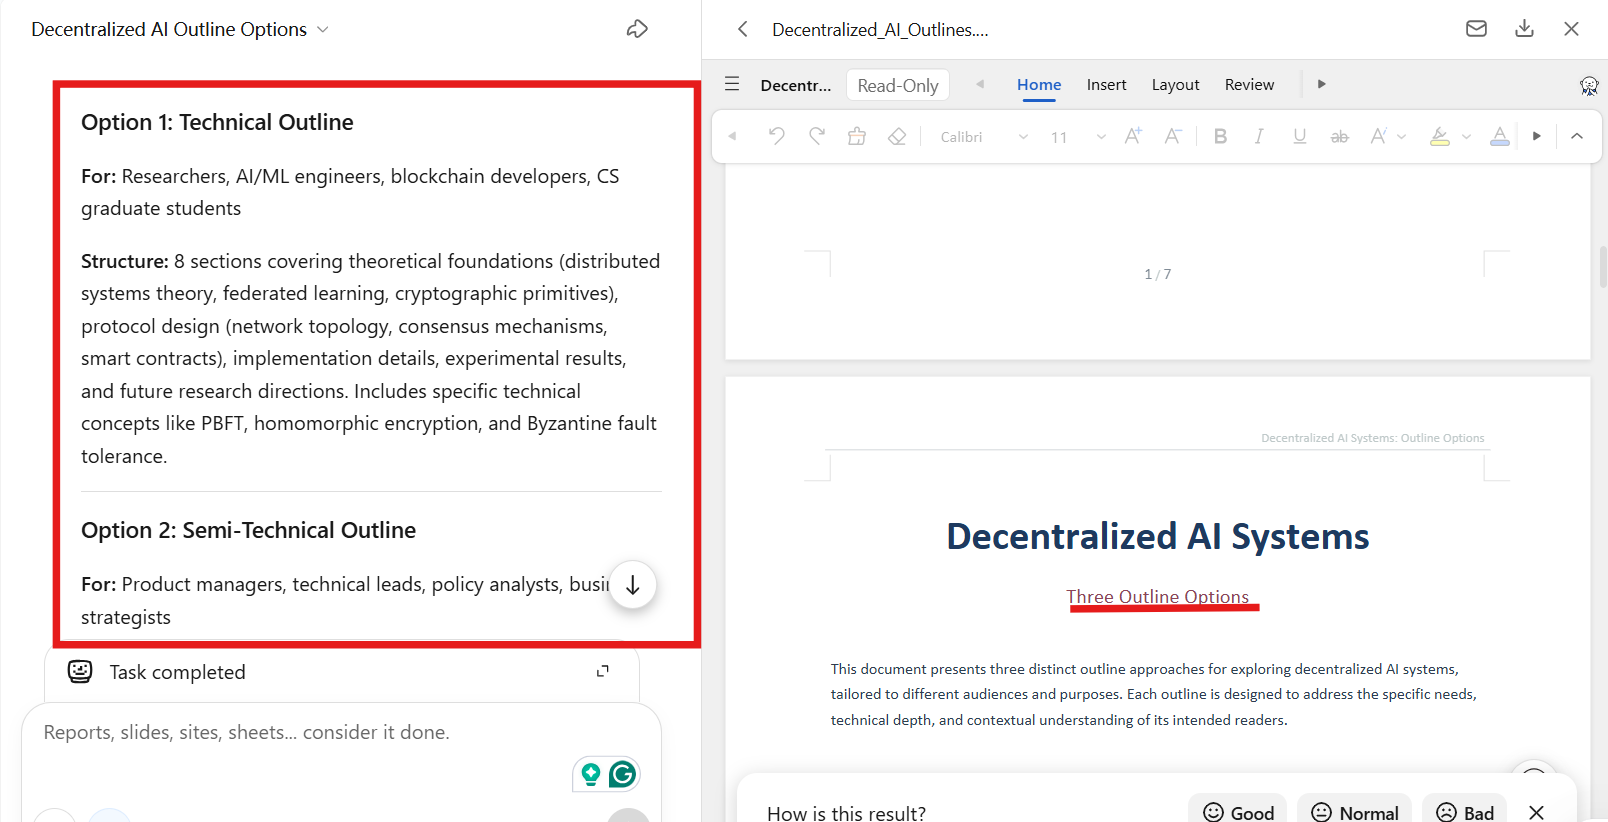Open the Calibri font dropdown
This screenshot has height=822, width=1608.
[984, 137]
